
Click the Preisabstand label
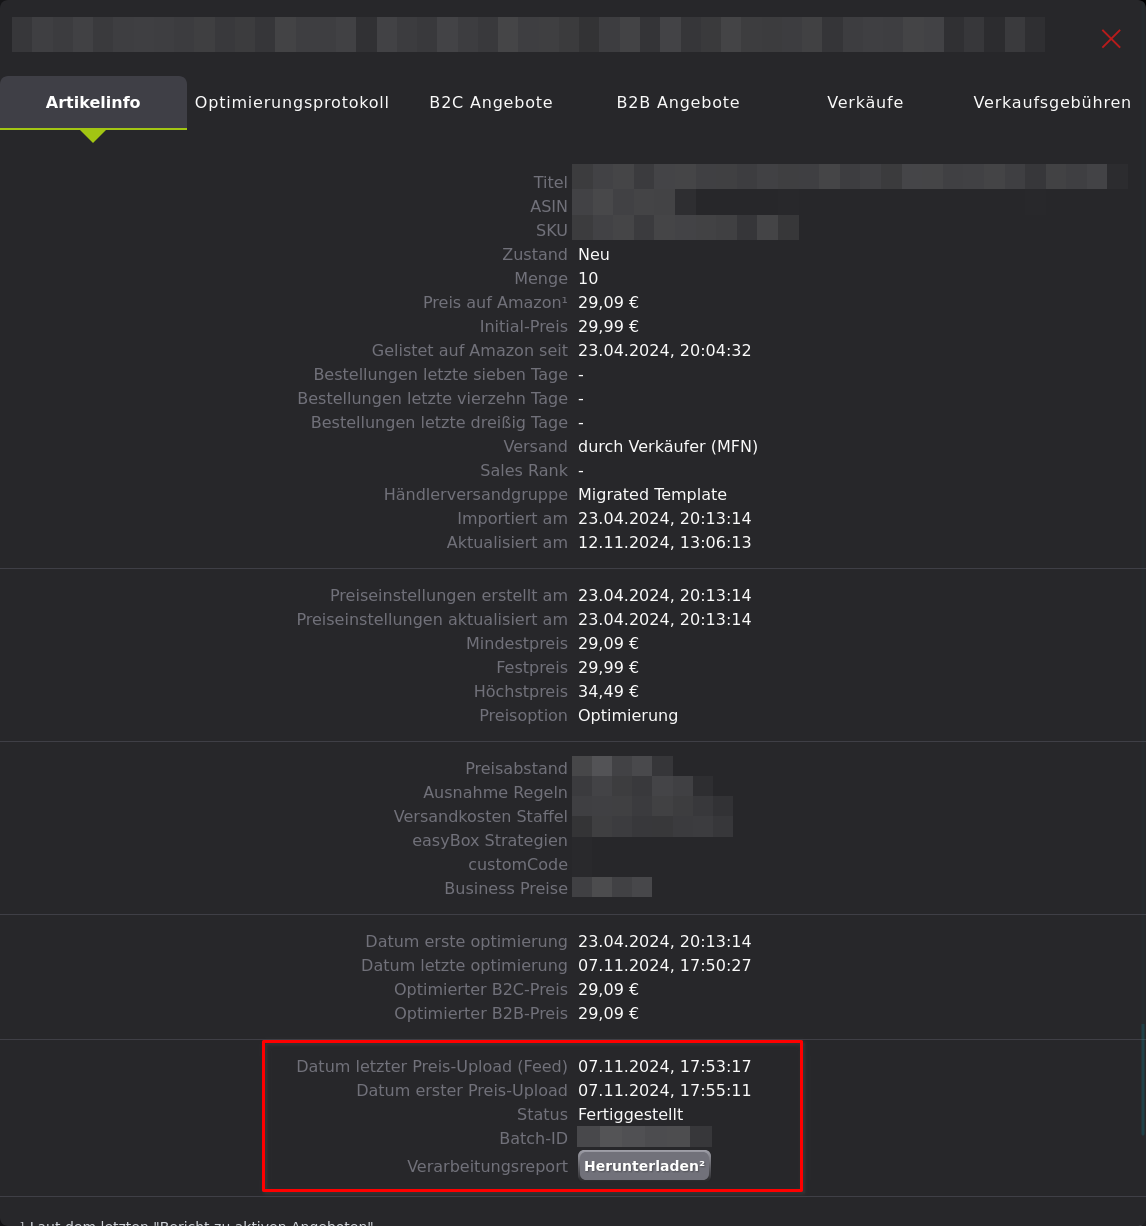click(x=516, y=768)
